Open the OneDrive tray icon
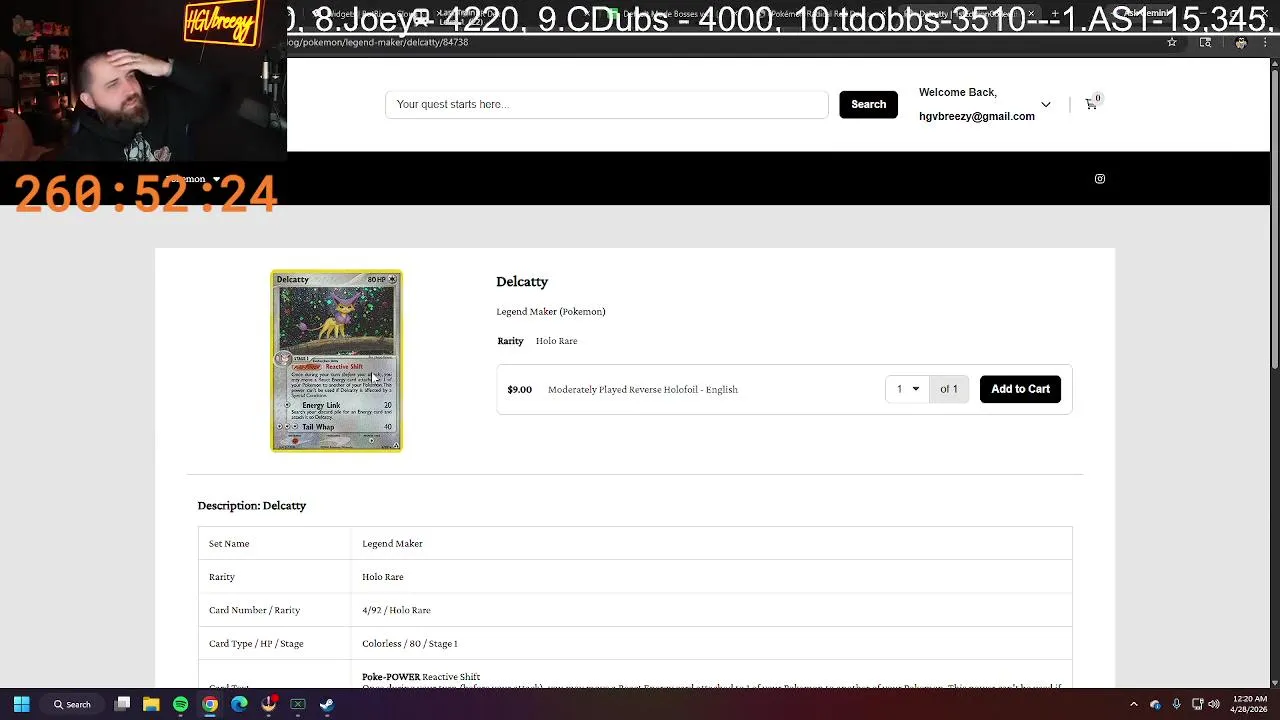The width and height of the screenshot is (1280, 720). pos(1155,704)
